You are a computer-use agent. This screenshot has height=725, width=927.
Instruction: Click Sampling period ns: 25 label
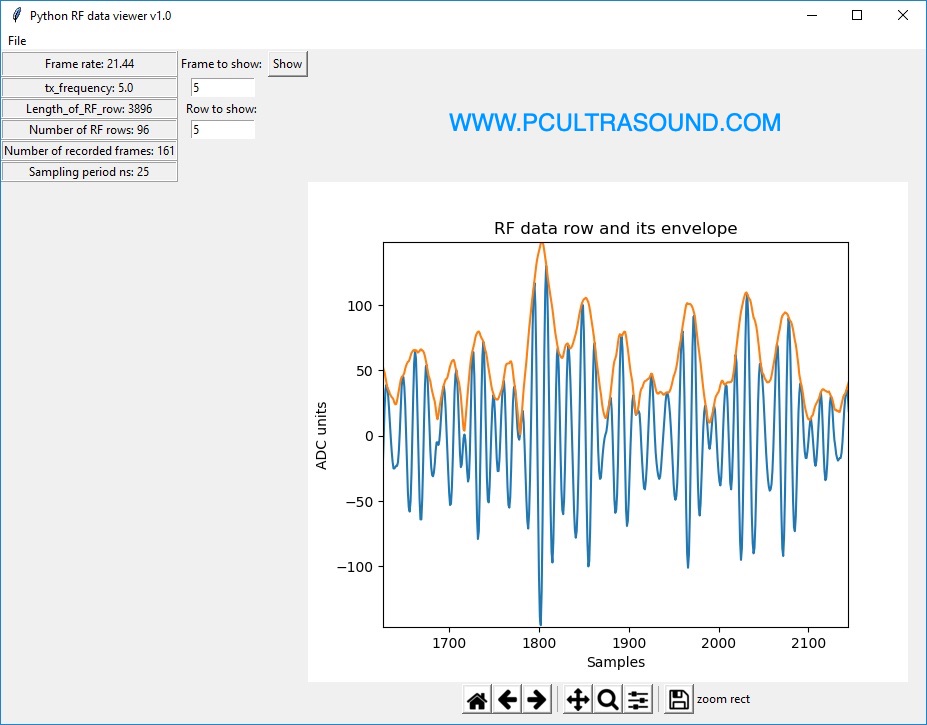pos(89,171)
